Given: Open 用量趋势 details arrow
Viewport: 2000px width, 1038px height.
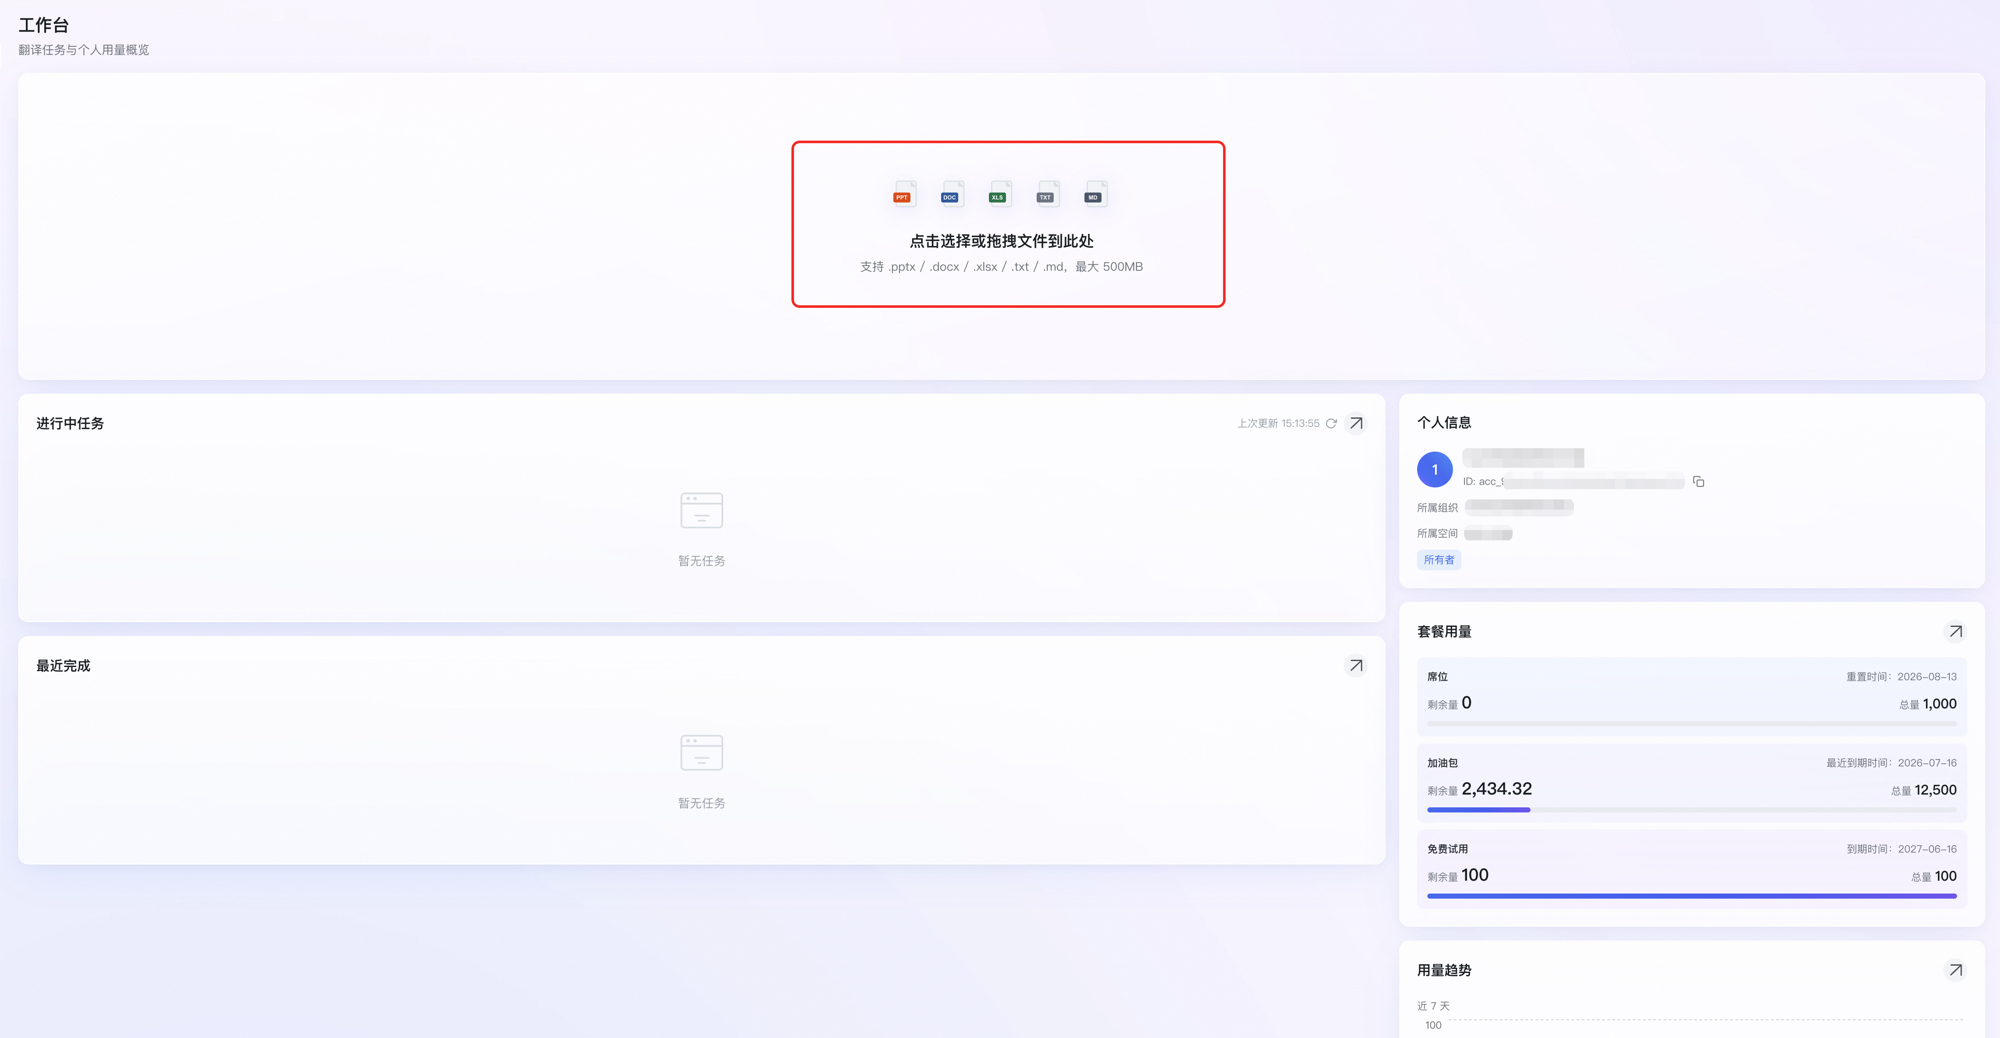Looking at the screenshot, I should click(x=1955, y=970).
